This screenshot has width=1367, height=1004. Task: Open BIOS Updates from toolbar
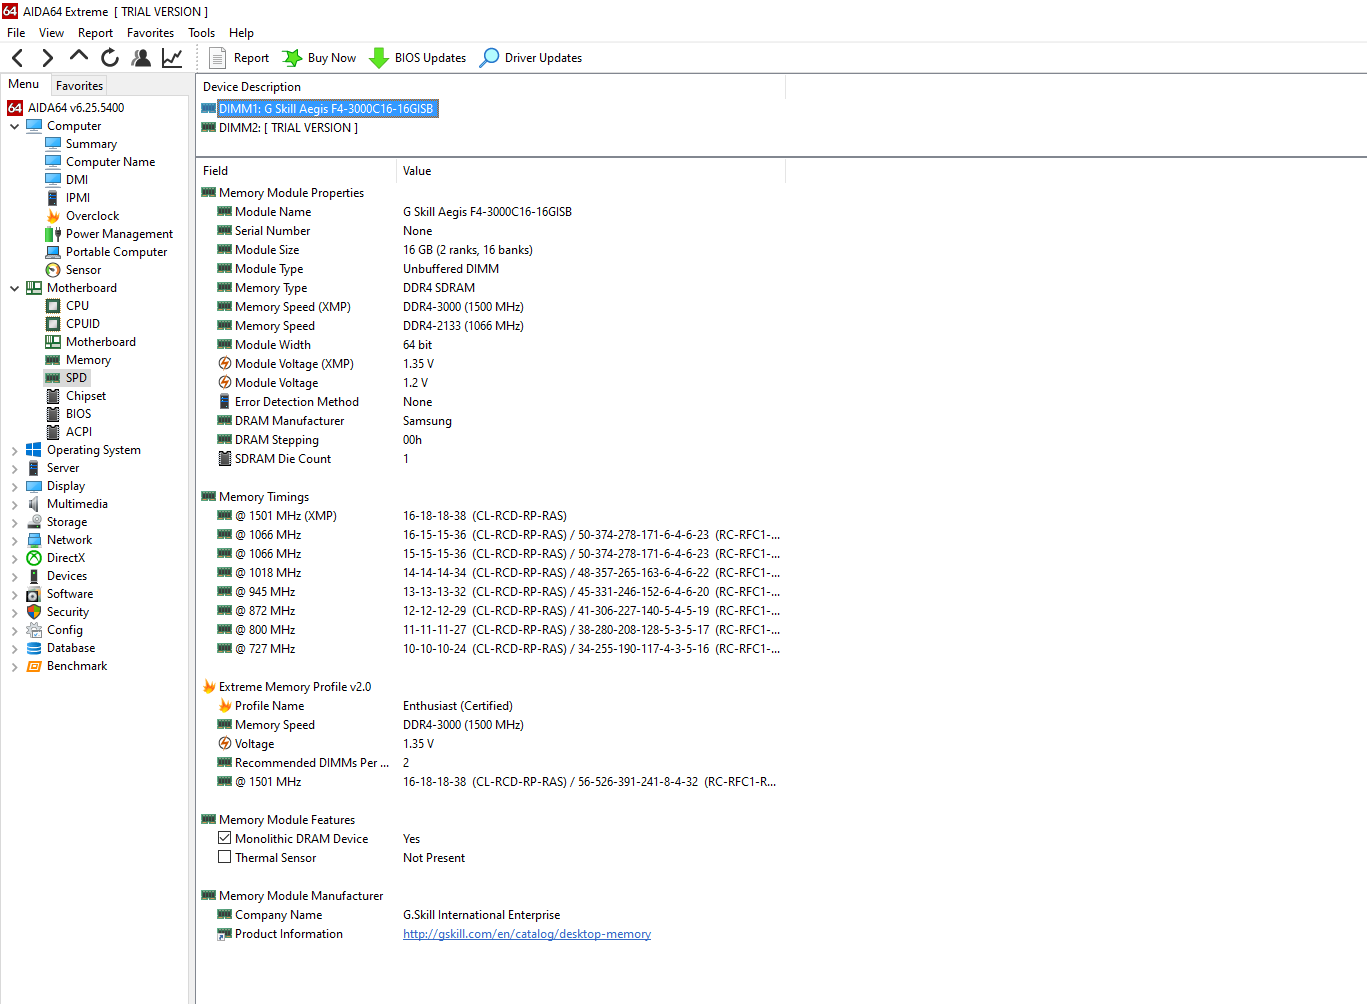click(x=418, y=58)
